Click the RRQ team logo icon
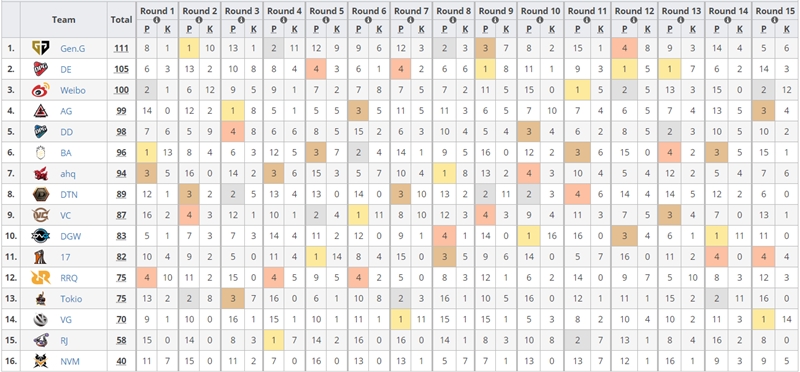 point(41,278)
